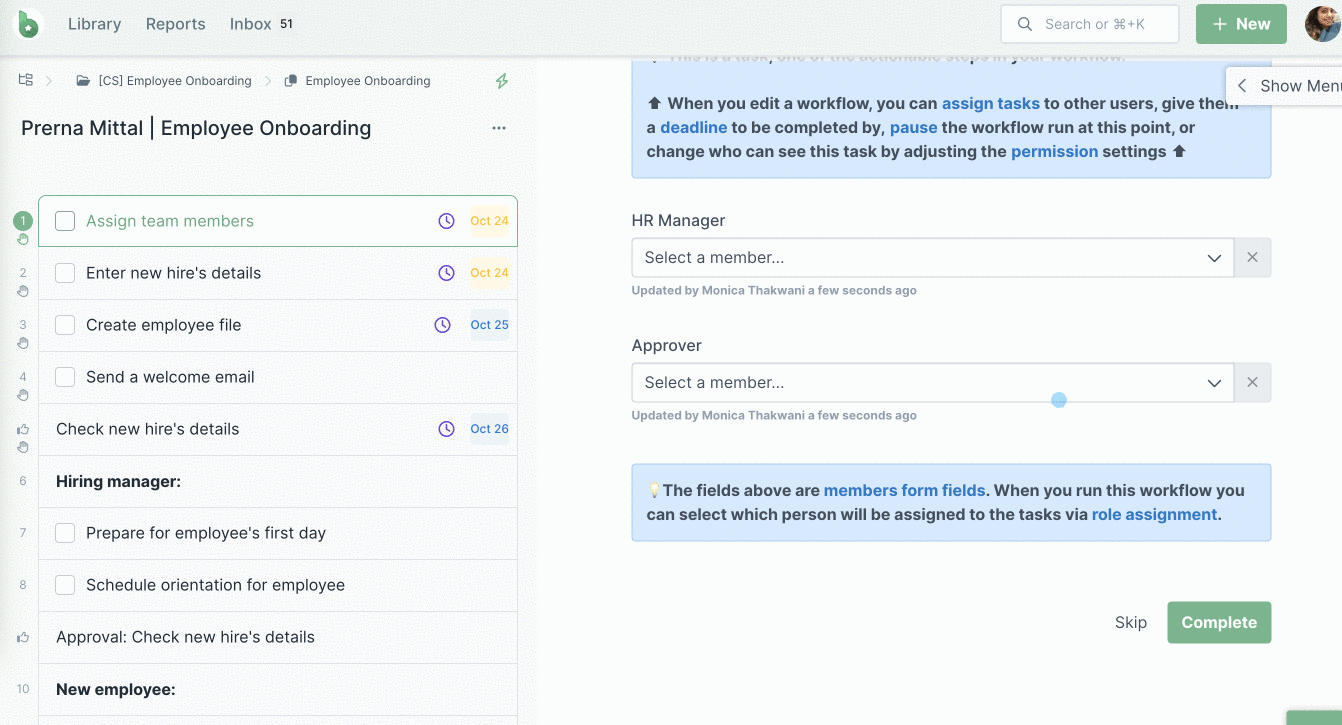Click the Oct 25 due date badge
Screen dimensions: 1342x725
(489, 325)
